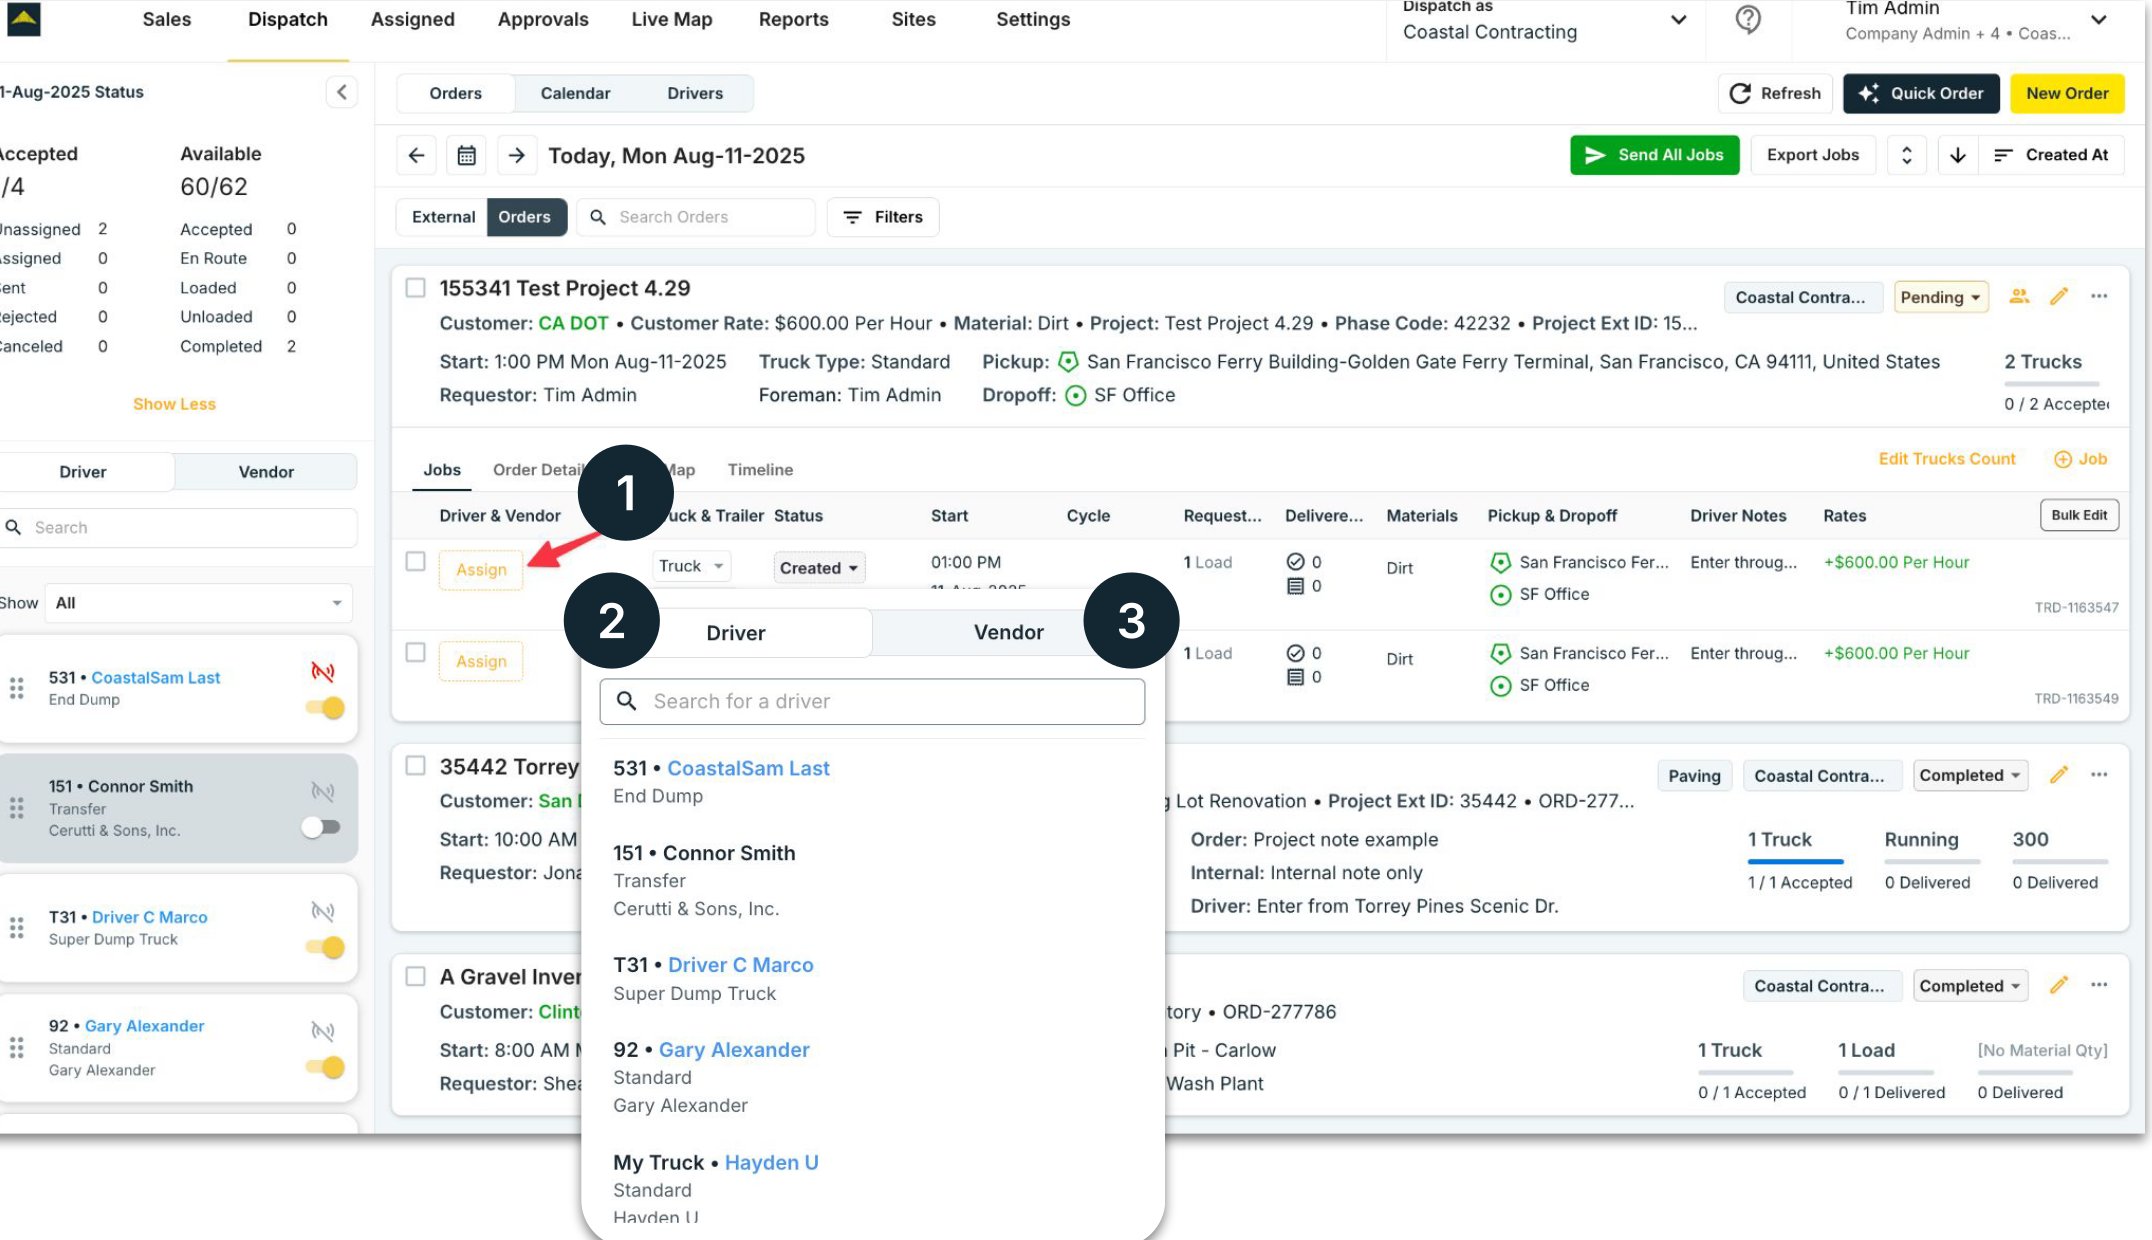Click drag handle on CoastalSam Last card
Screen dimensions: 2152x1240
[17, 688]
